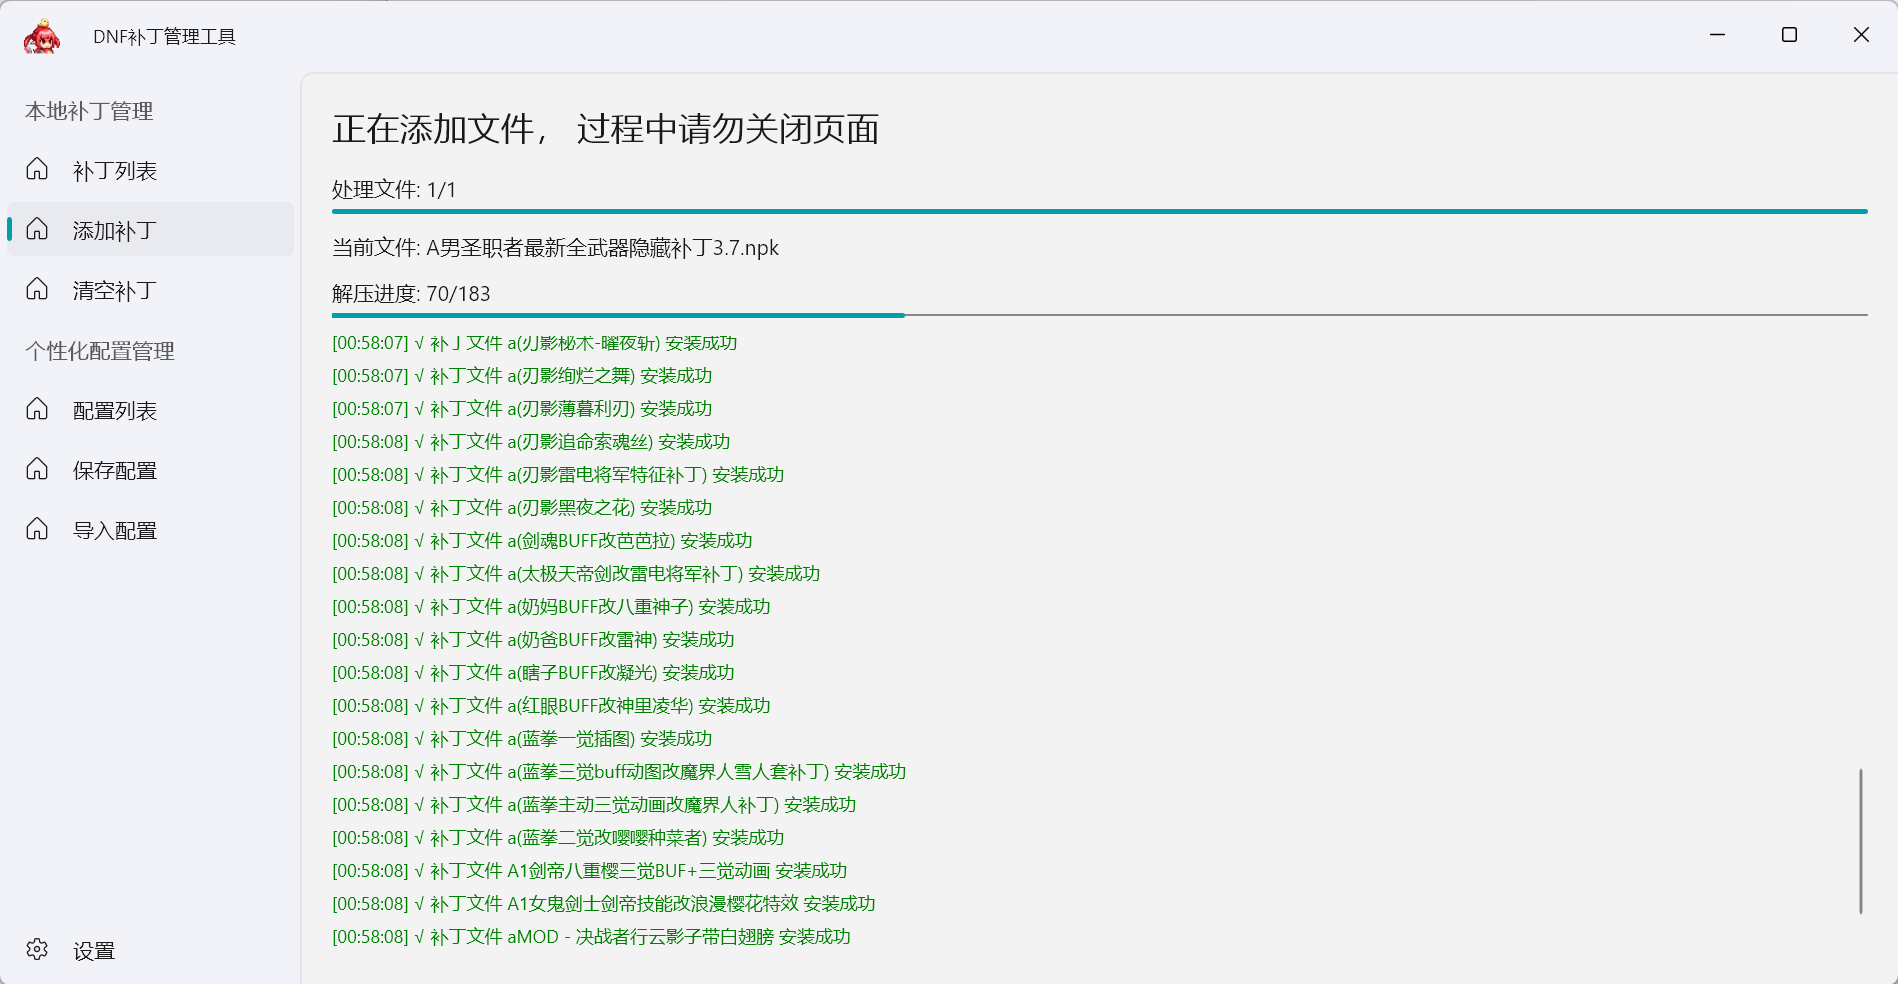The height and width of the screenshot is (984, 1898).
Task: Click the aMOD 决战者行云影子 log line
Action: tap(591, 937)
